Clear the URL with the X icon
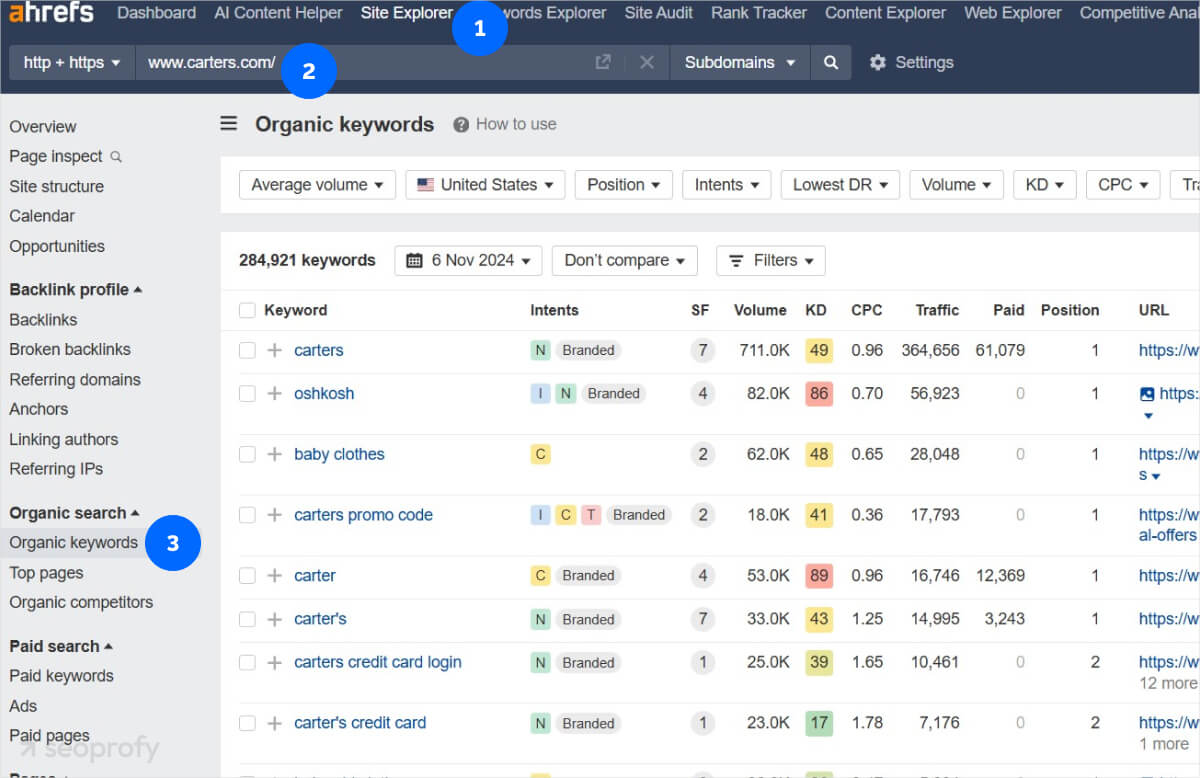The height and width of the screenshot is (778, 1200). coord(647,62)
